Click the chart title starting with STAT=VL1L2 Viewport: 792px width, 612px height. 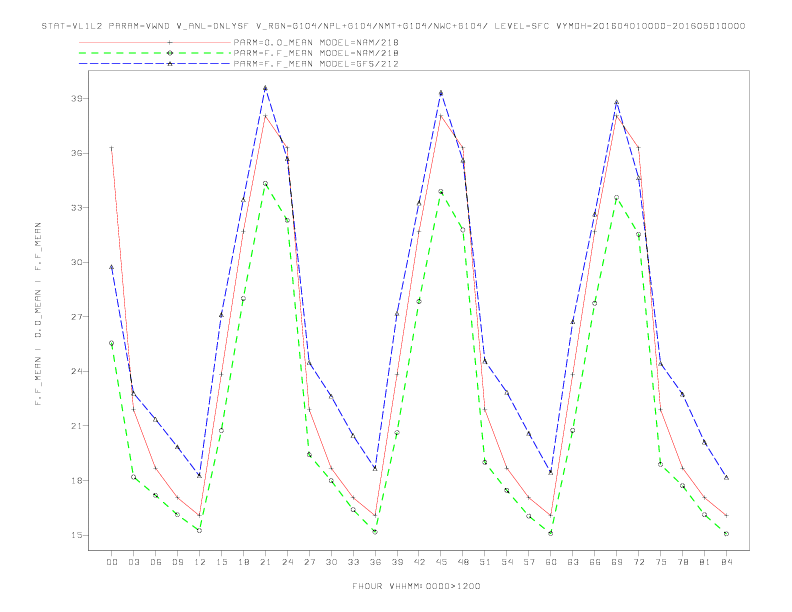pos(393,26)
